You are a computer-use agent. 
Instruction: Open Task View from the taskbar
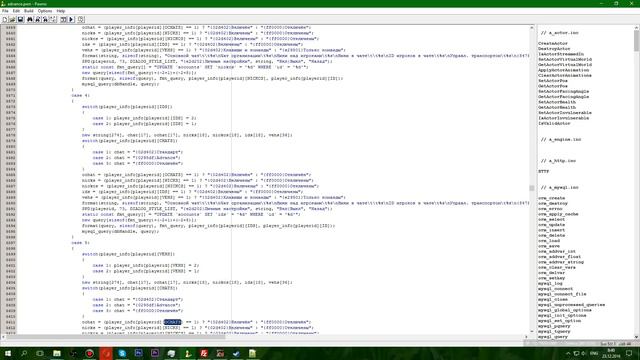40,353
